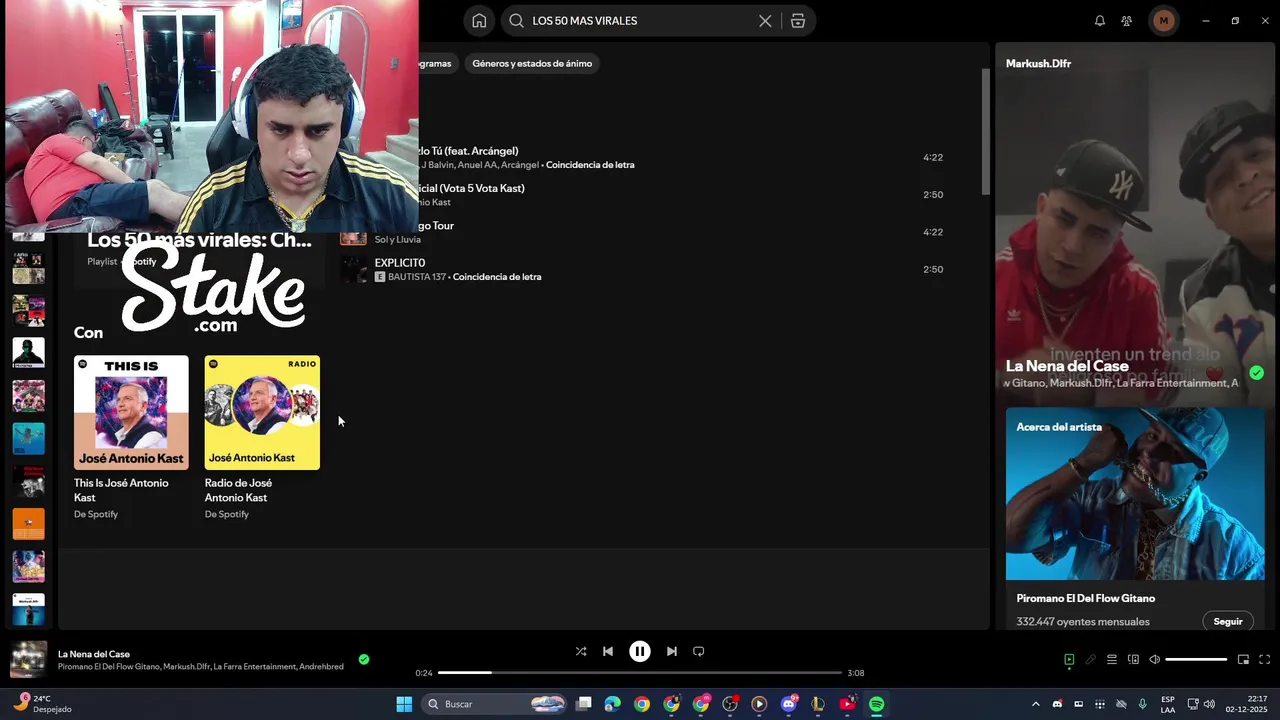Enter full screen player
The image size is (1280, 720).
pos(1264,660)
